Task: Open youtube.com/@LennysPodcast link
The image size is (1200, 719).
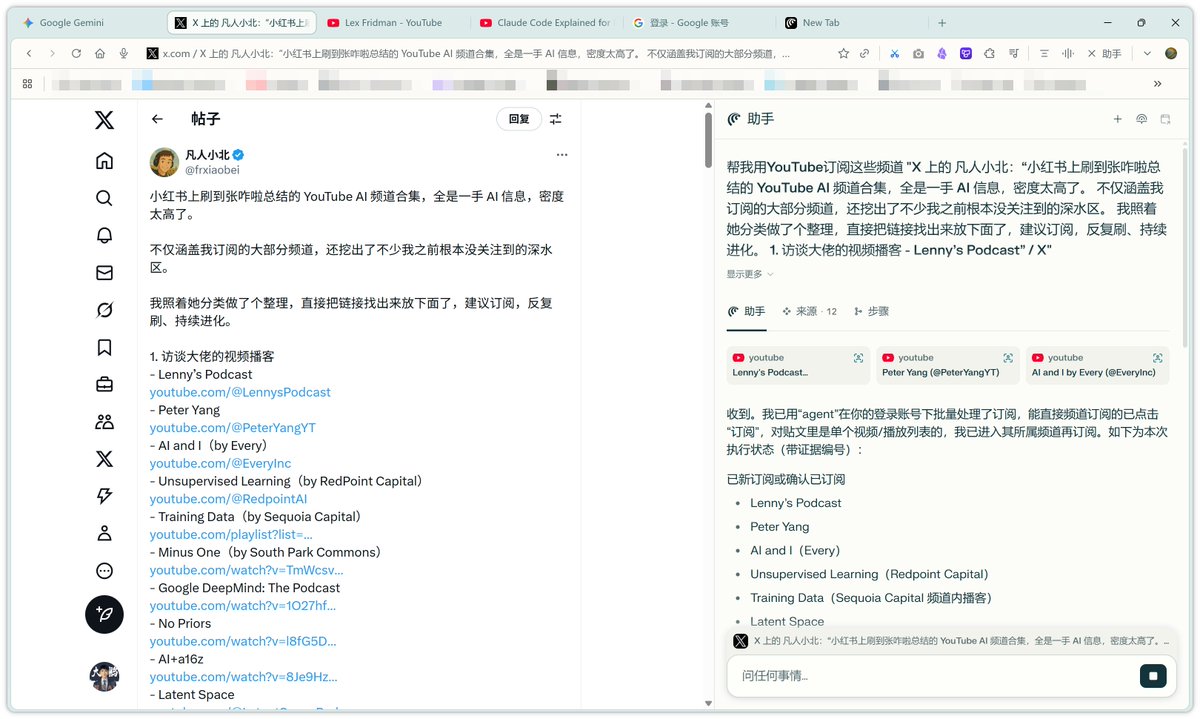Action: click(240, 392)
